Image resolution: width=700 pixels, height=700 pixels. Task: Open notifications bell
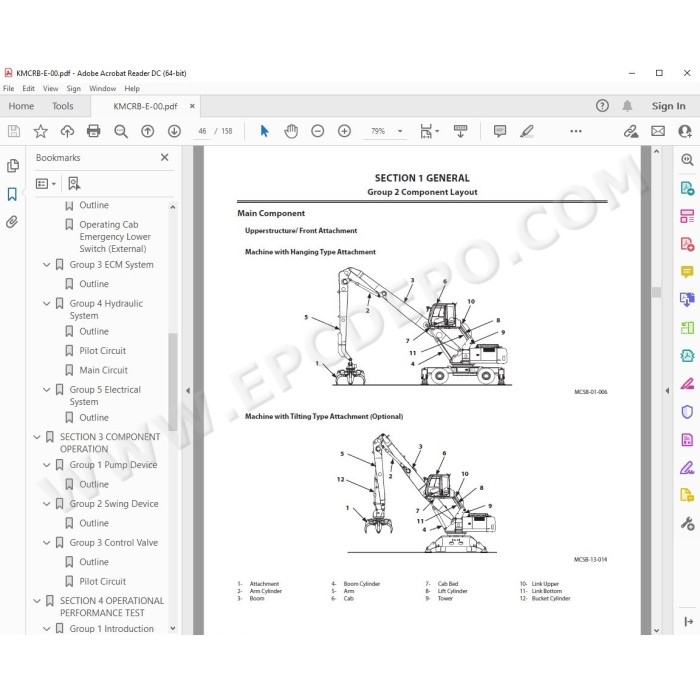pyautogui.click(x=627, y=106)
